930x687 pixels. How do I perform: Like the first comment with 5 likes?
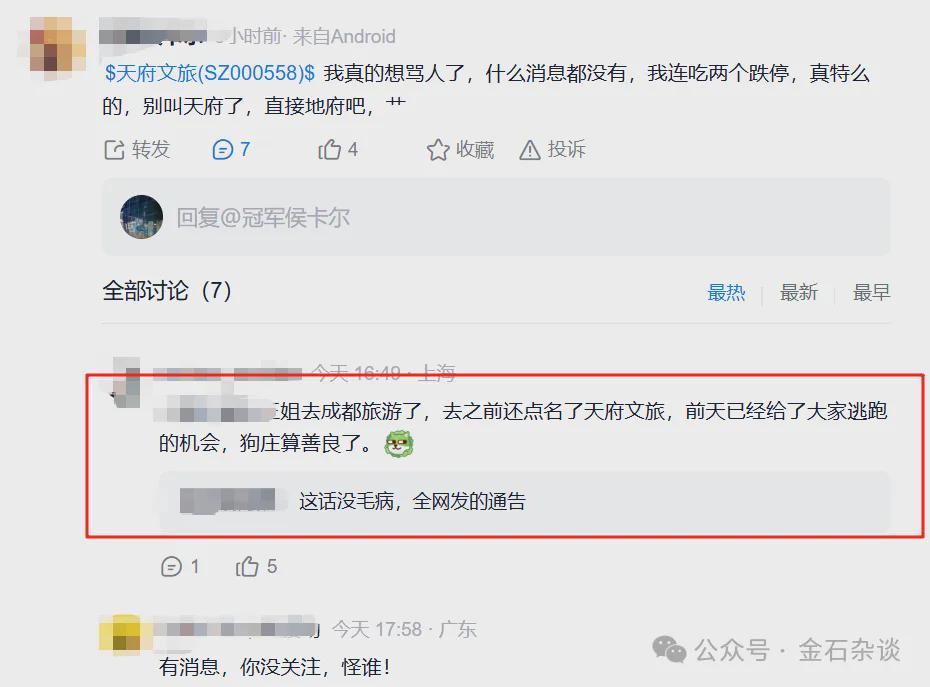247,567
